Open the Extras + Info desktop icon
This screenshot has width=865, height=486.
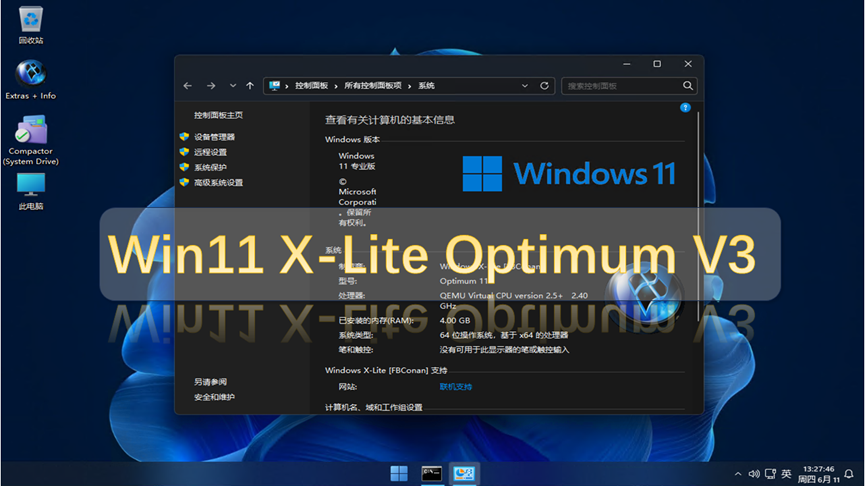tap(31, 80)
